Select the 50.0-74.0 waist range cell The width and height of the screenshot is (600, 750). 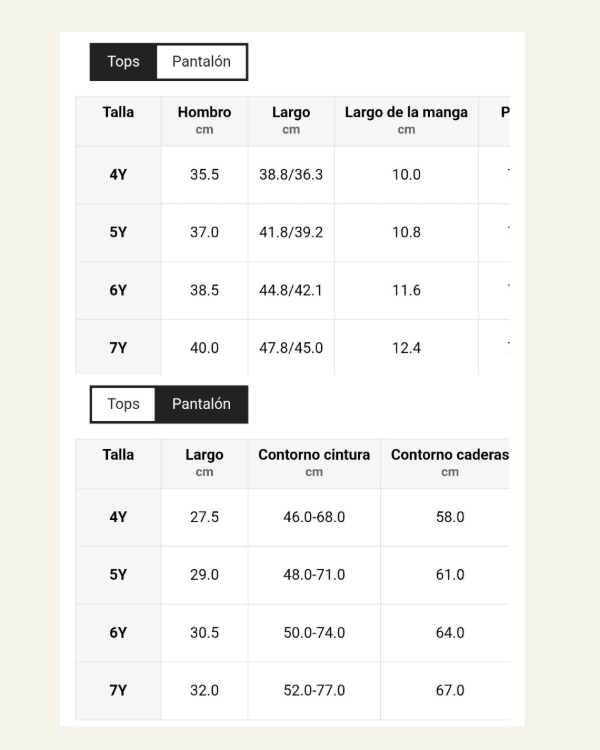314,634
